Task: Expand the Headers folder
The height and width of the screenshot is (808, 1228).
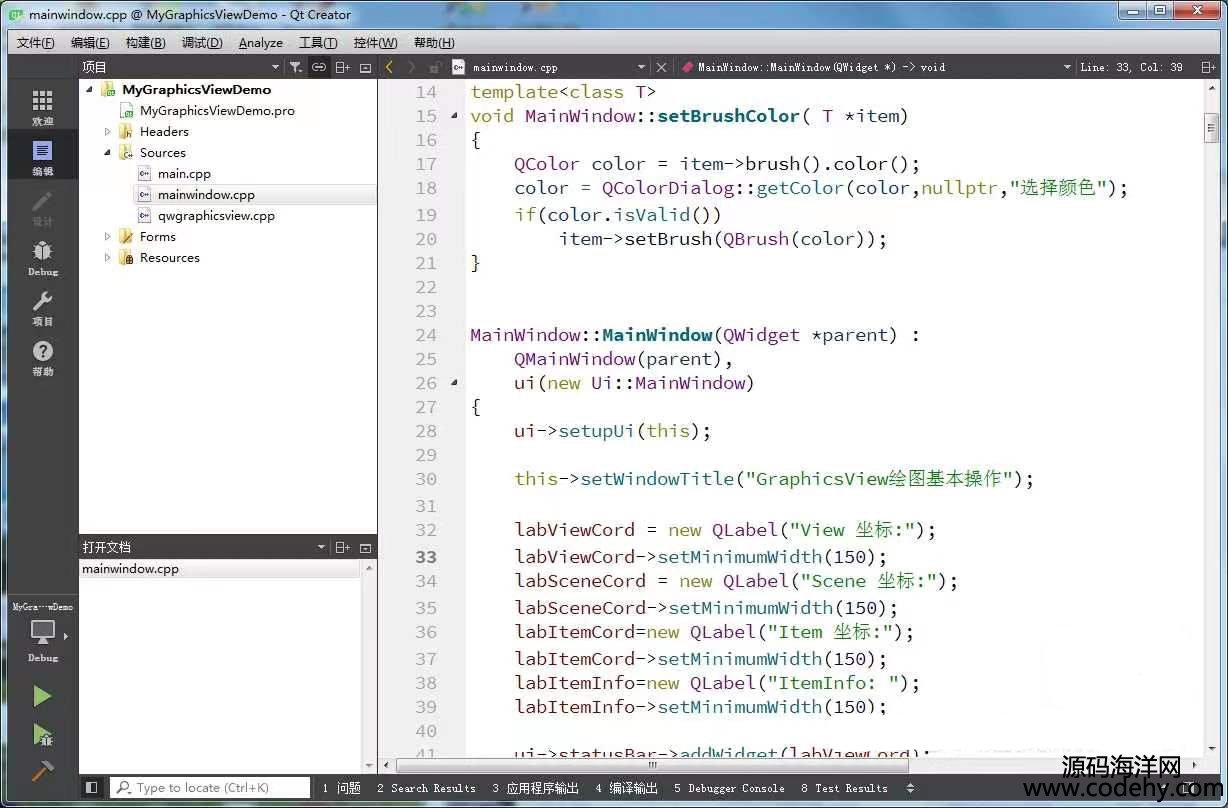Action: [x=107, y=132]
